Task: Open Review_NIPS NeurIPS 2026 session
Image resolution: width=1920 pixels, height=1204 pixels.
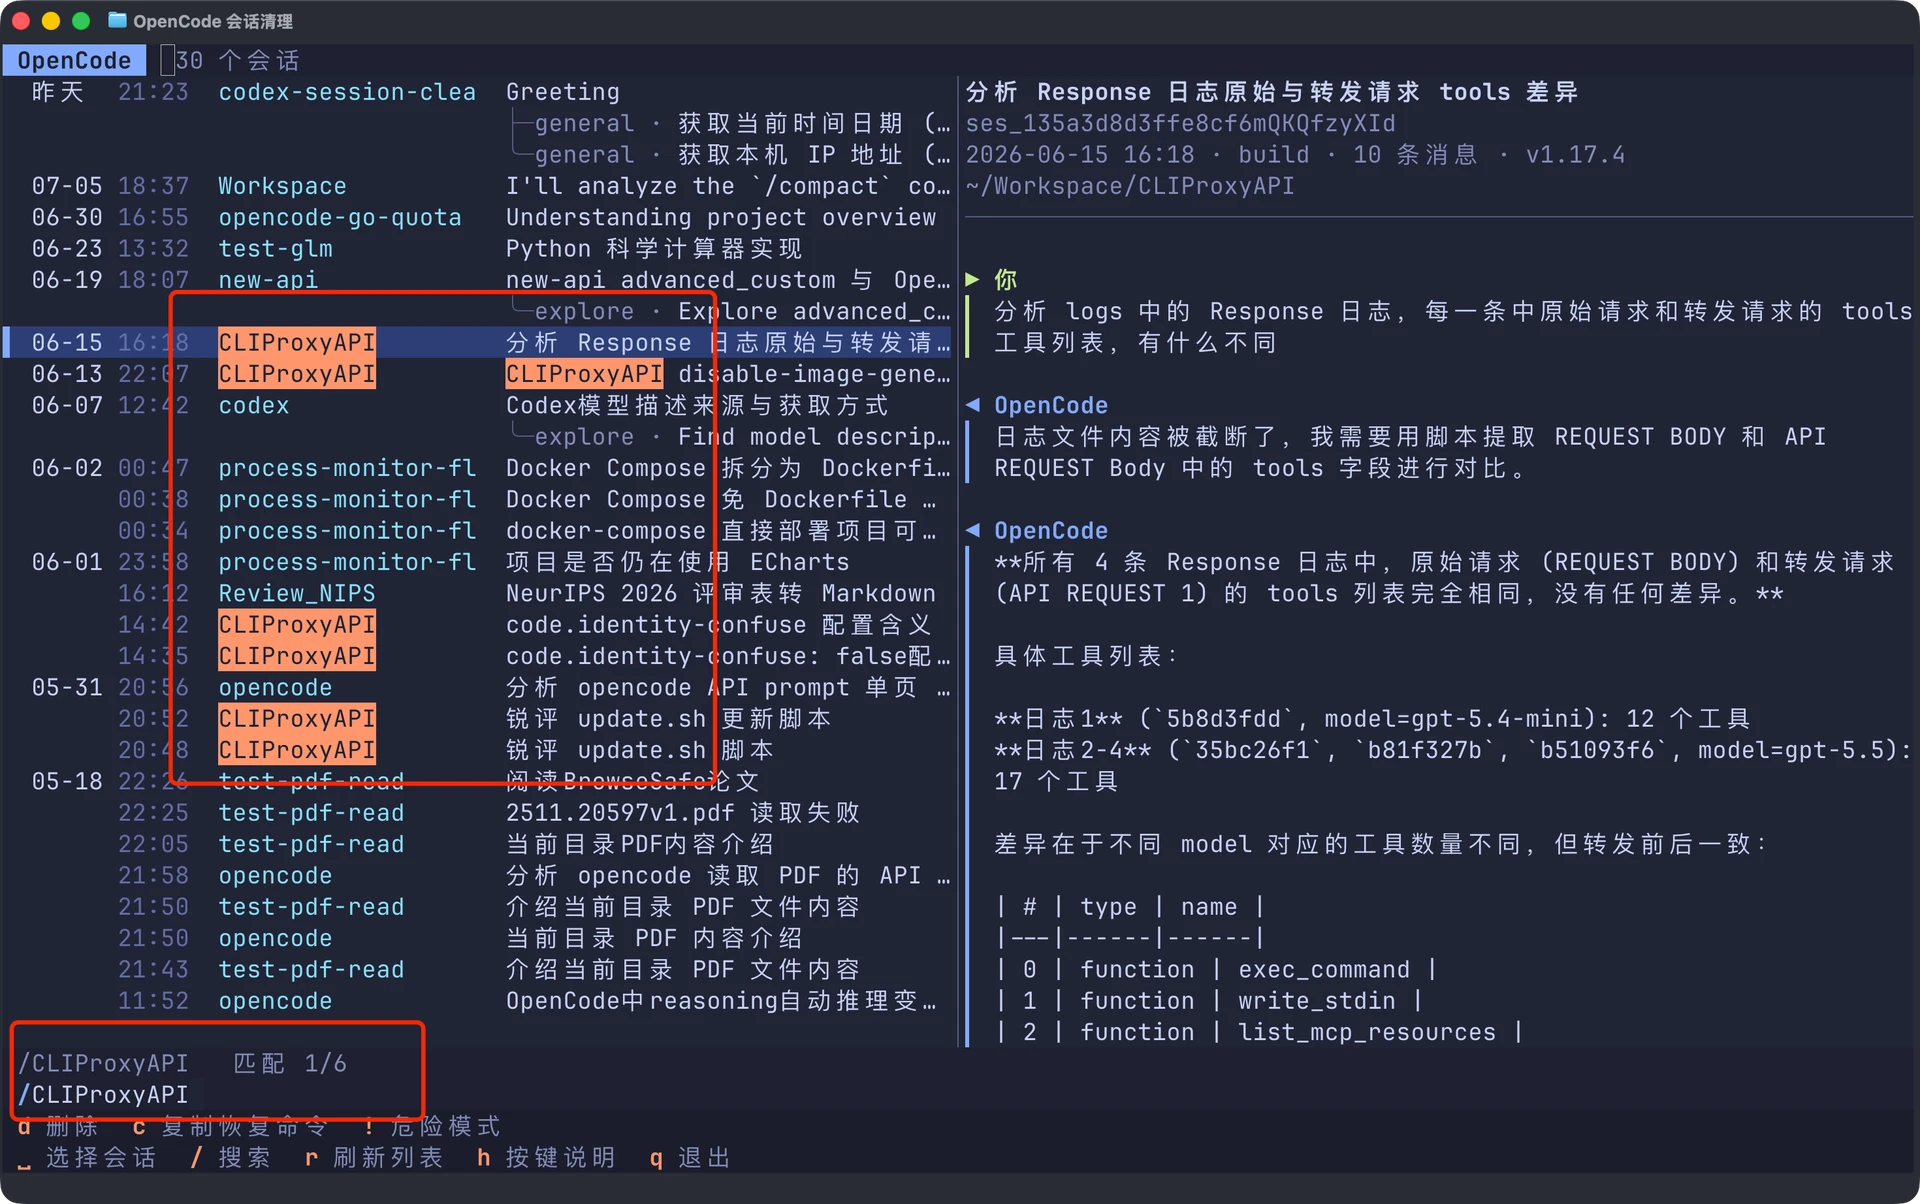Action: click(478, 594)
